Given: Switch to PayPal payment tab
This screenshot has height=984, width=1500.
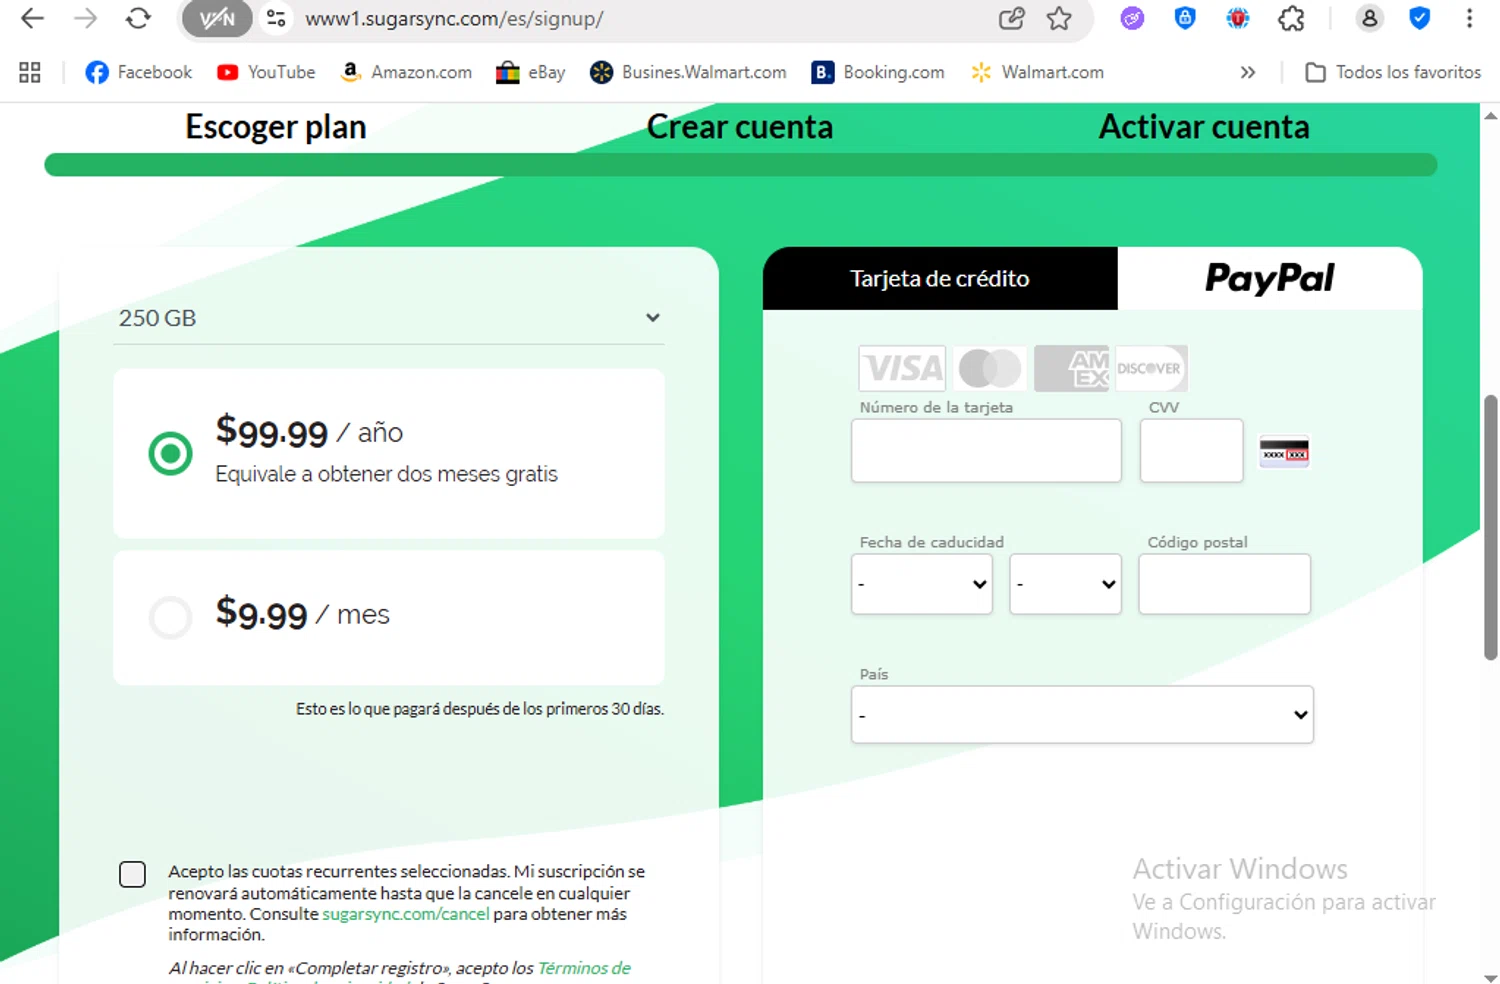Looking at the screenshot, I should coord(1269,278).
